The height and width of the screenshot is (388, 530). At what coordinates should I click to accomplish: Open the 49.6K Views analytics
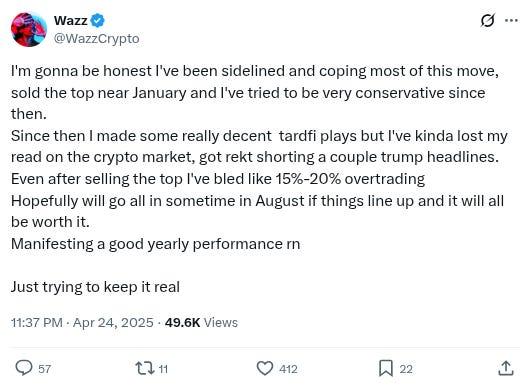click(x=201, y=322)
